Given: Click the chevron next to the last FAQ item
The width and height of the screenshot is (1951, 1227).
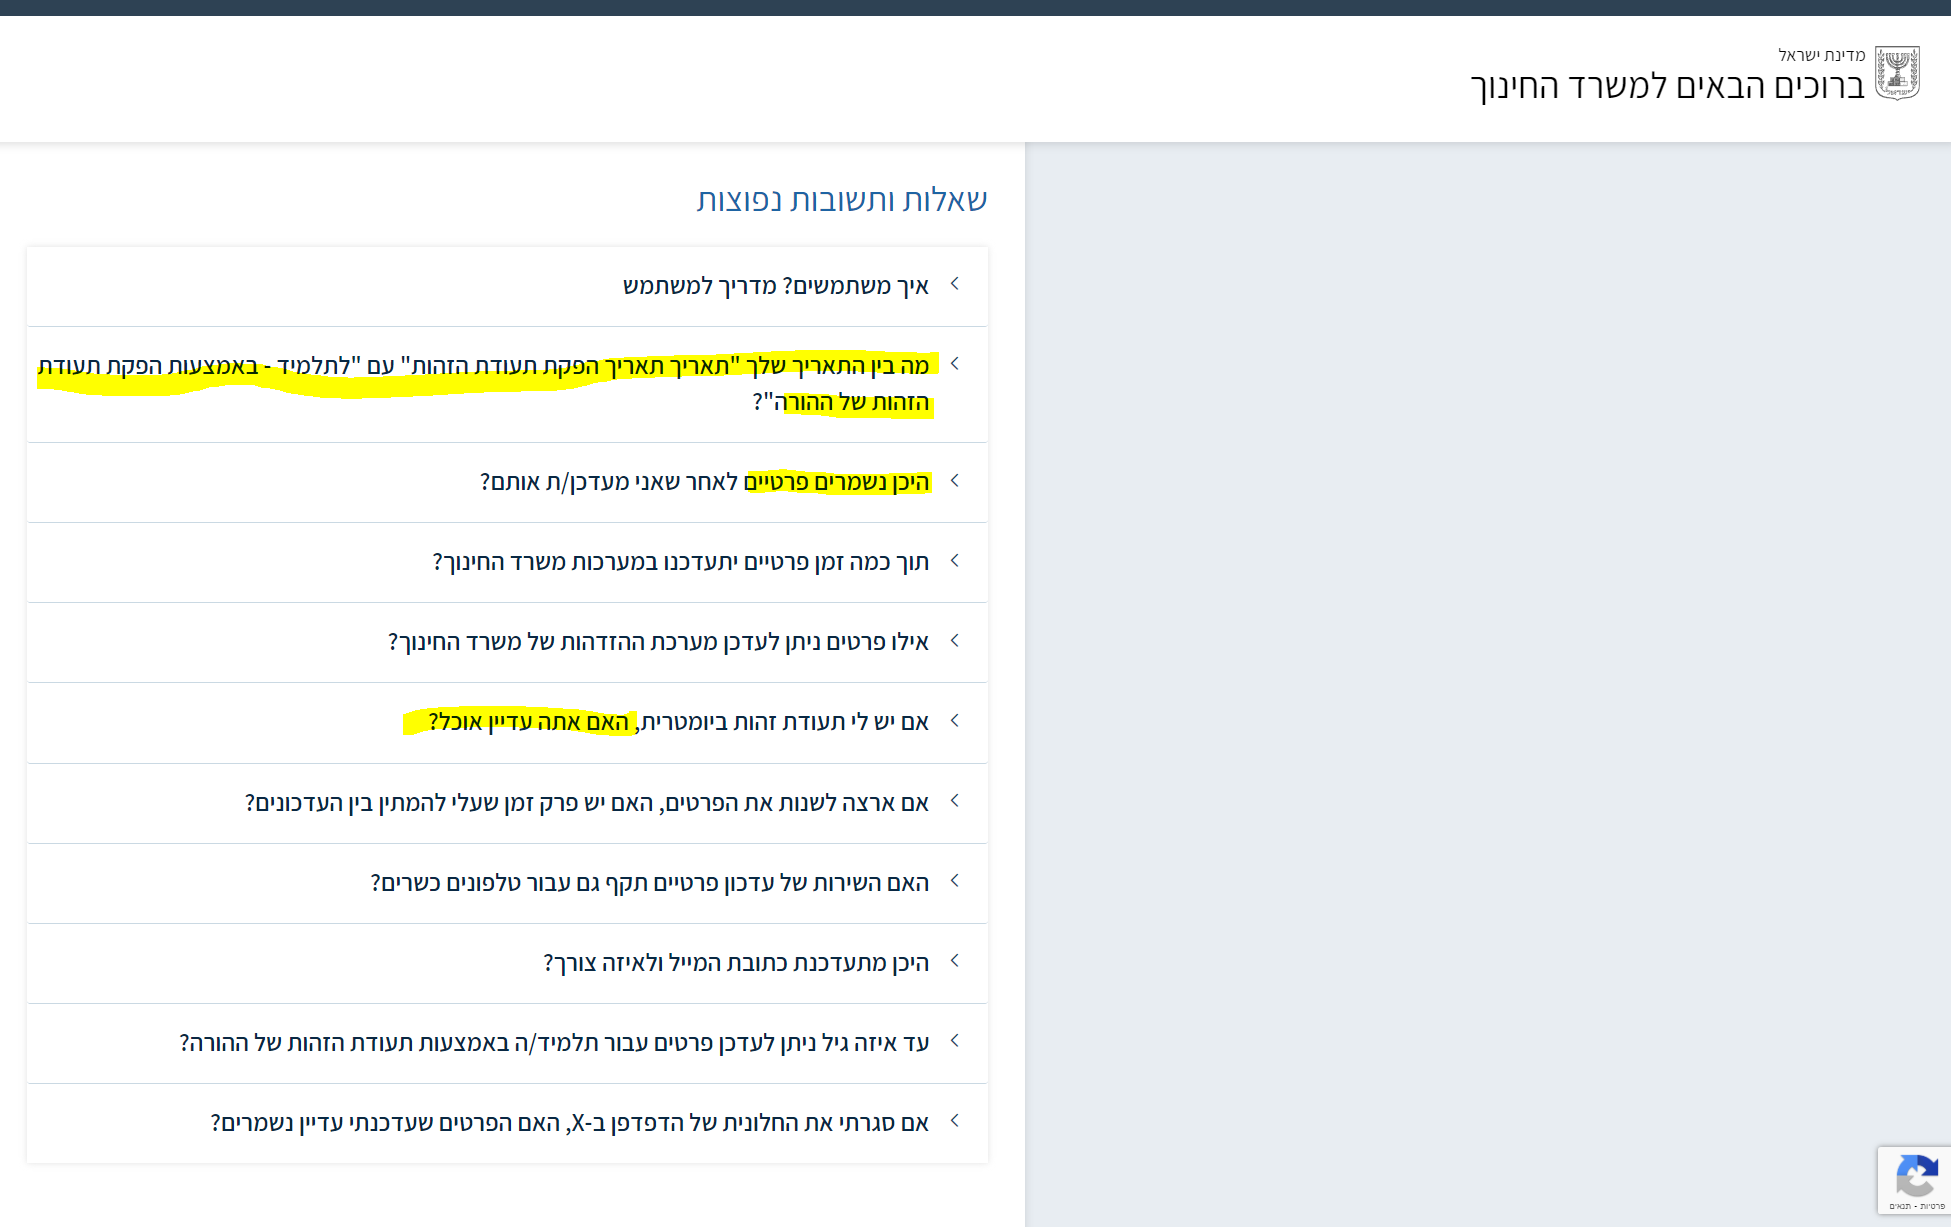Looking at the screenshot, I should (x=953, y=1122).
